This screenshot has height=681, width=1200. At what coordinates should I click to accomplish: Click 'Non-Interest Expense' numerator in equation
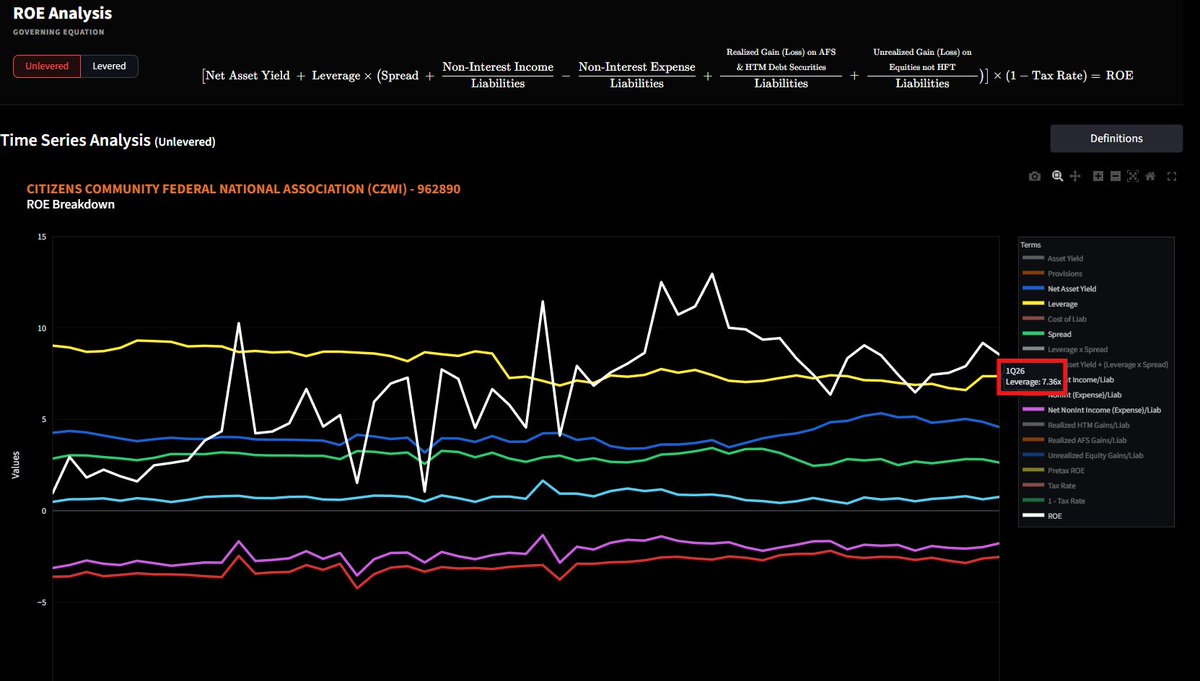637,67
